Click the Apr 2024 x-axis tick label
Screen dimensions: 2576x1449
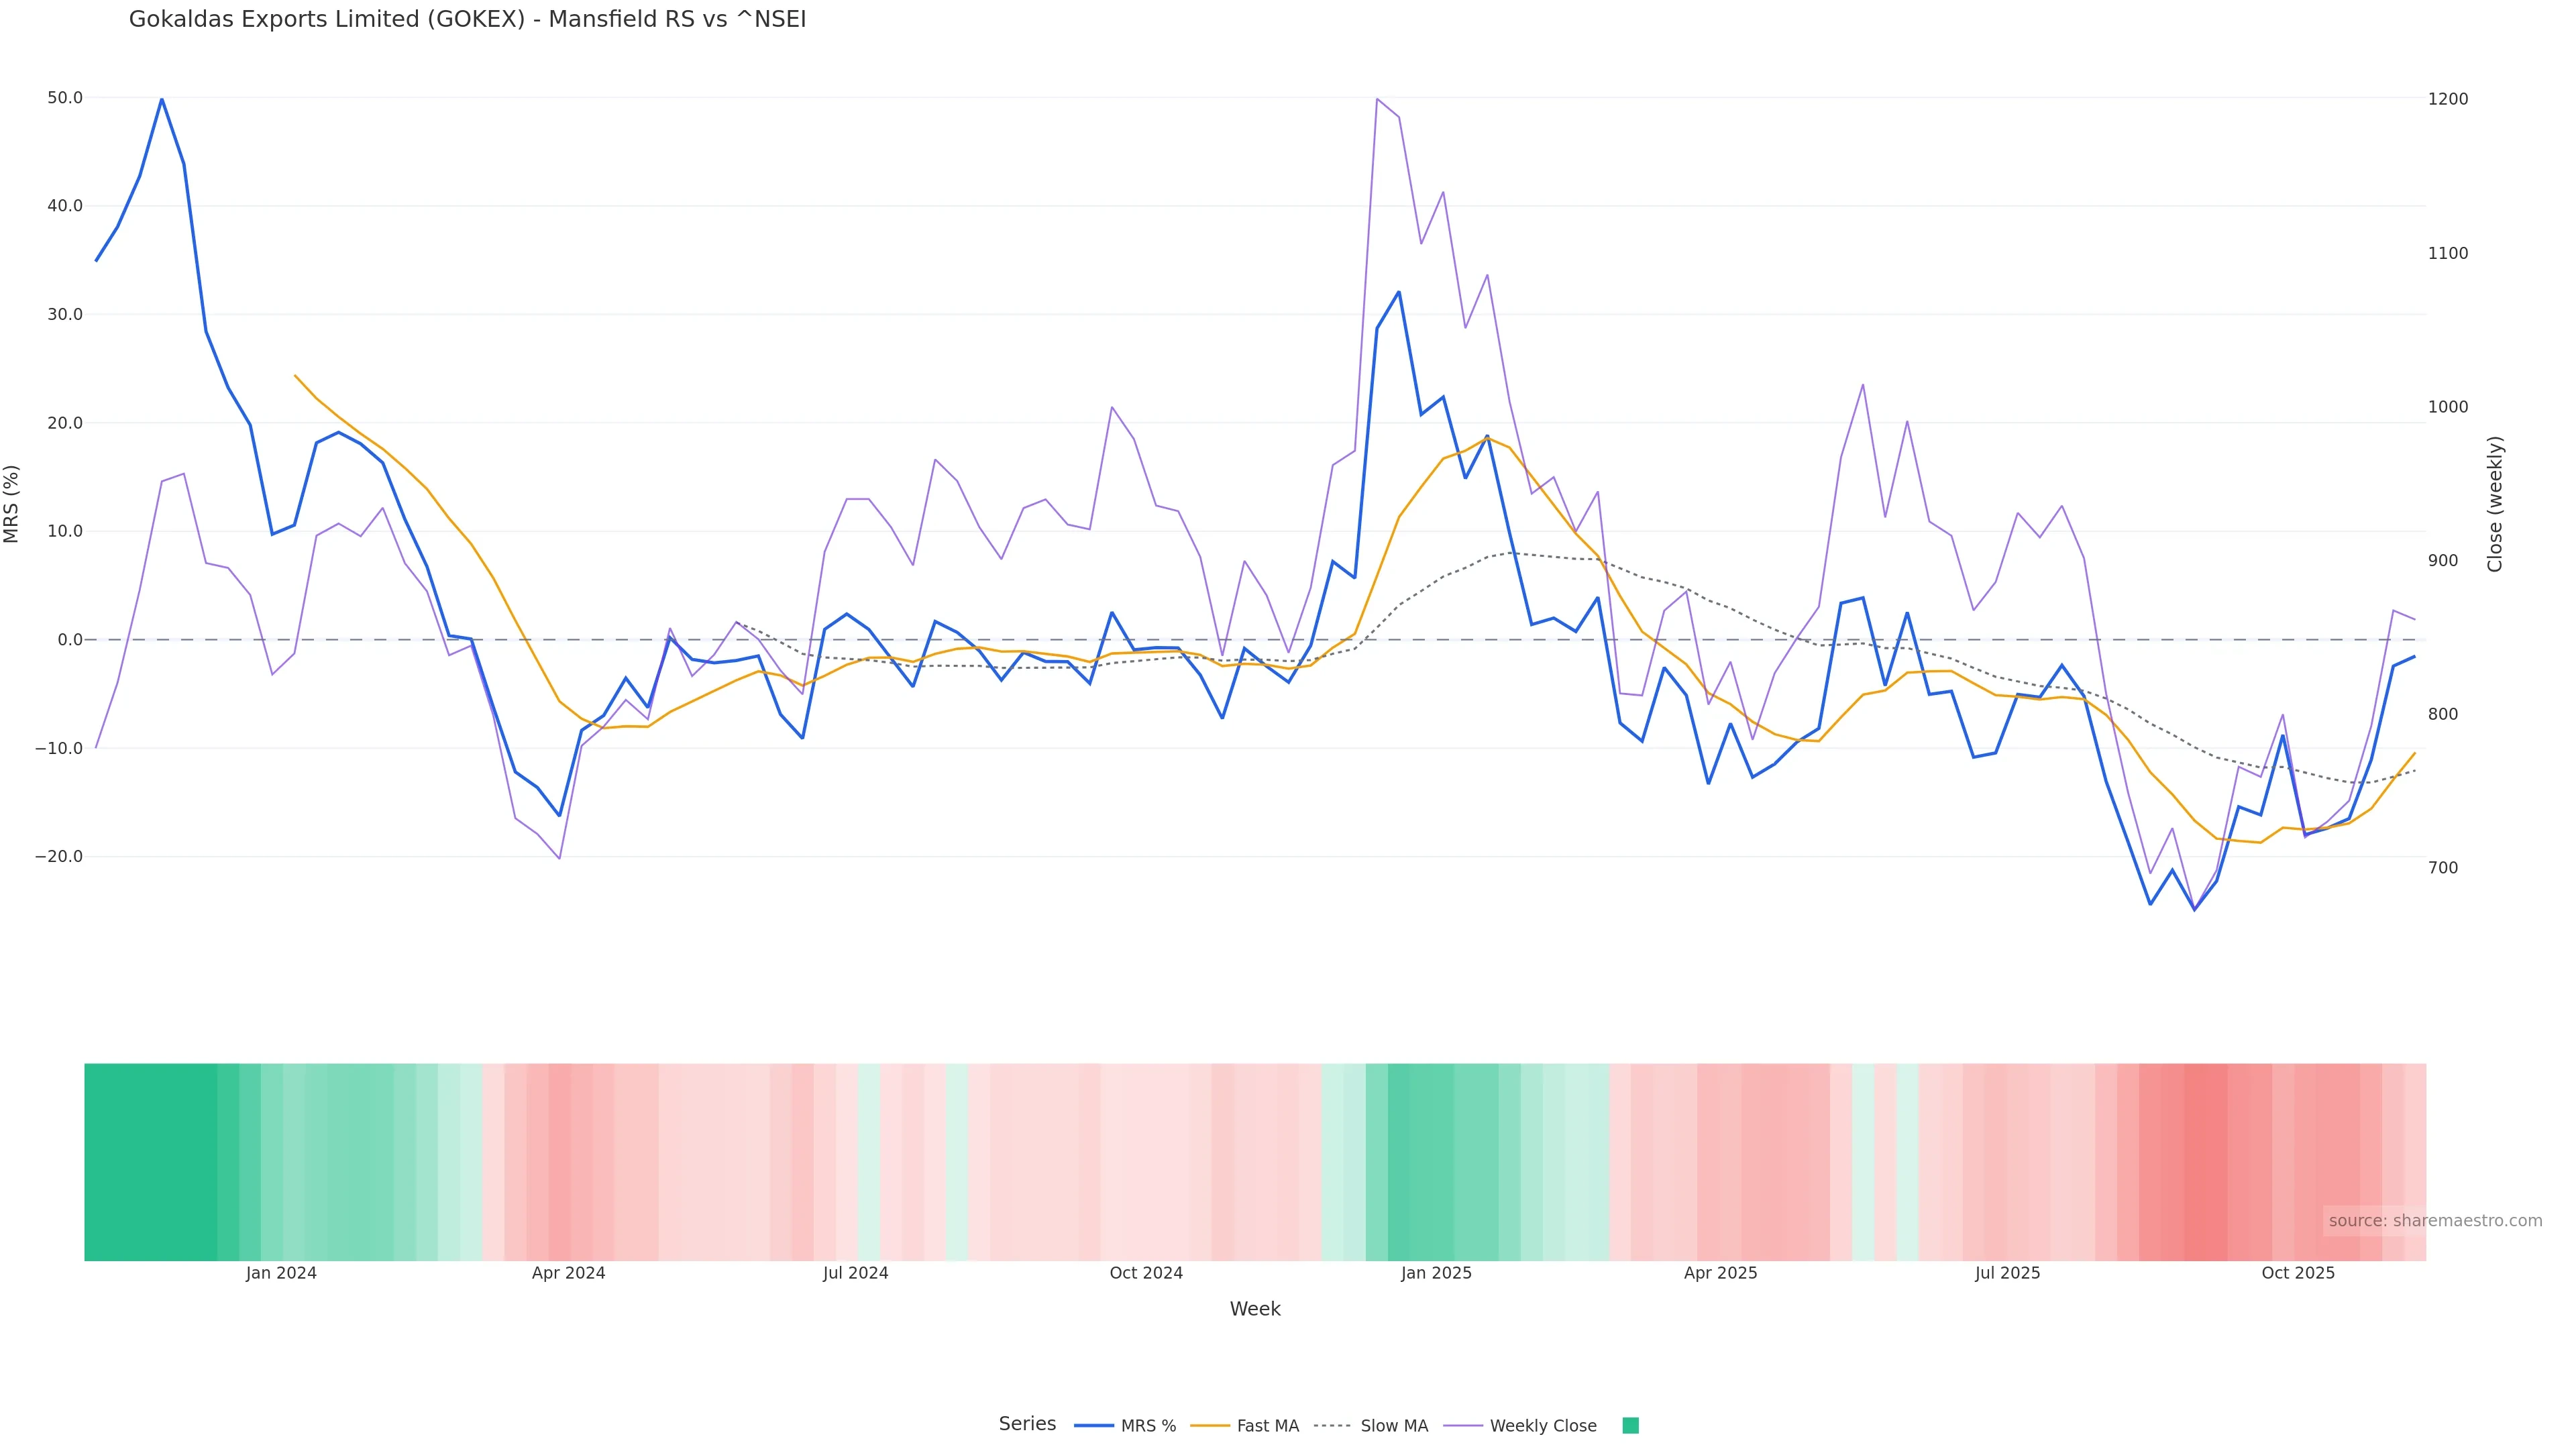point(568,1273)
